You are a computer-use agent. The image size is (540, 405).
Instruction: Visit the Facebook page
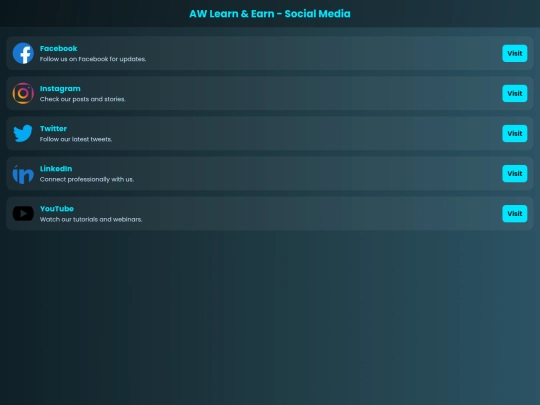(515, 53)
